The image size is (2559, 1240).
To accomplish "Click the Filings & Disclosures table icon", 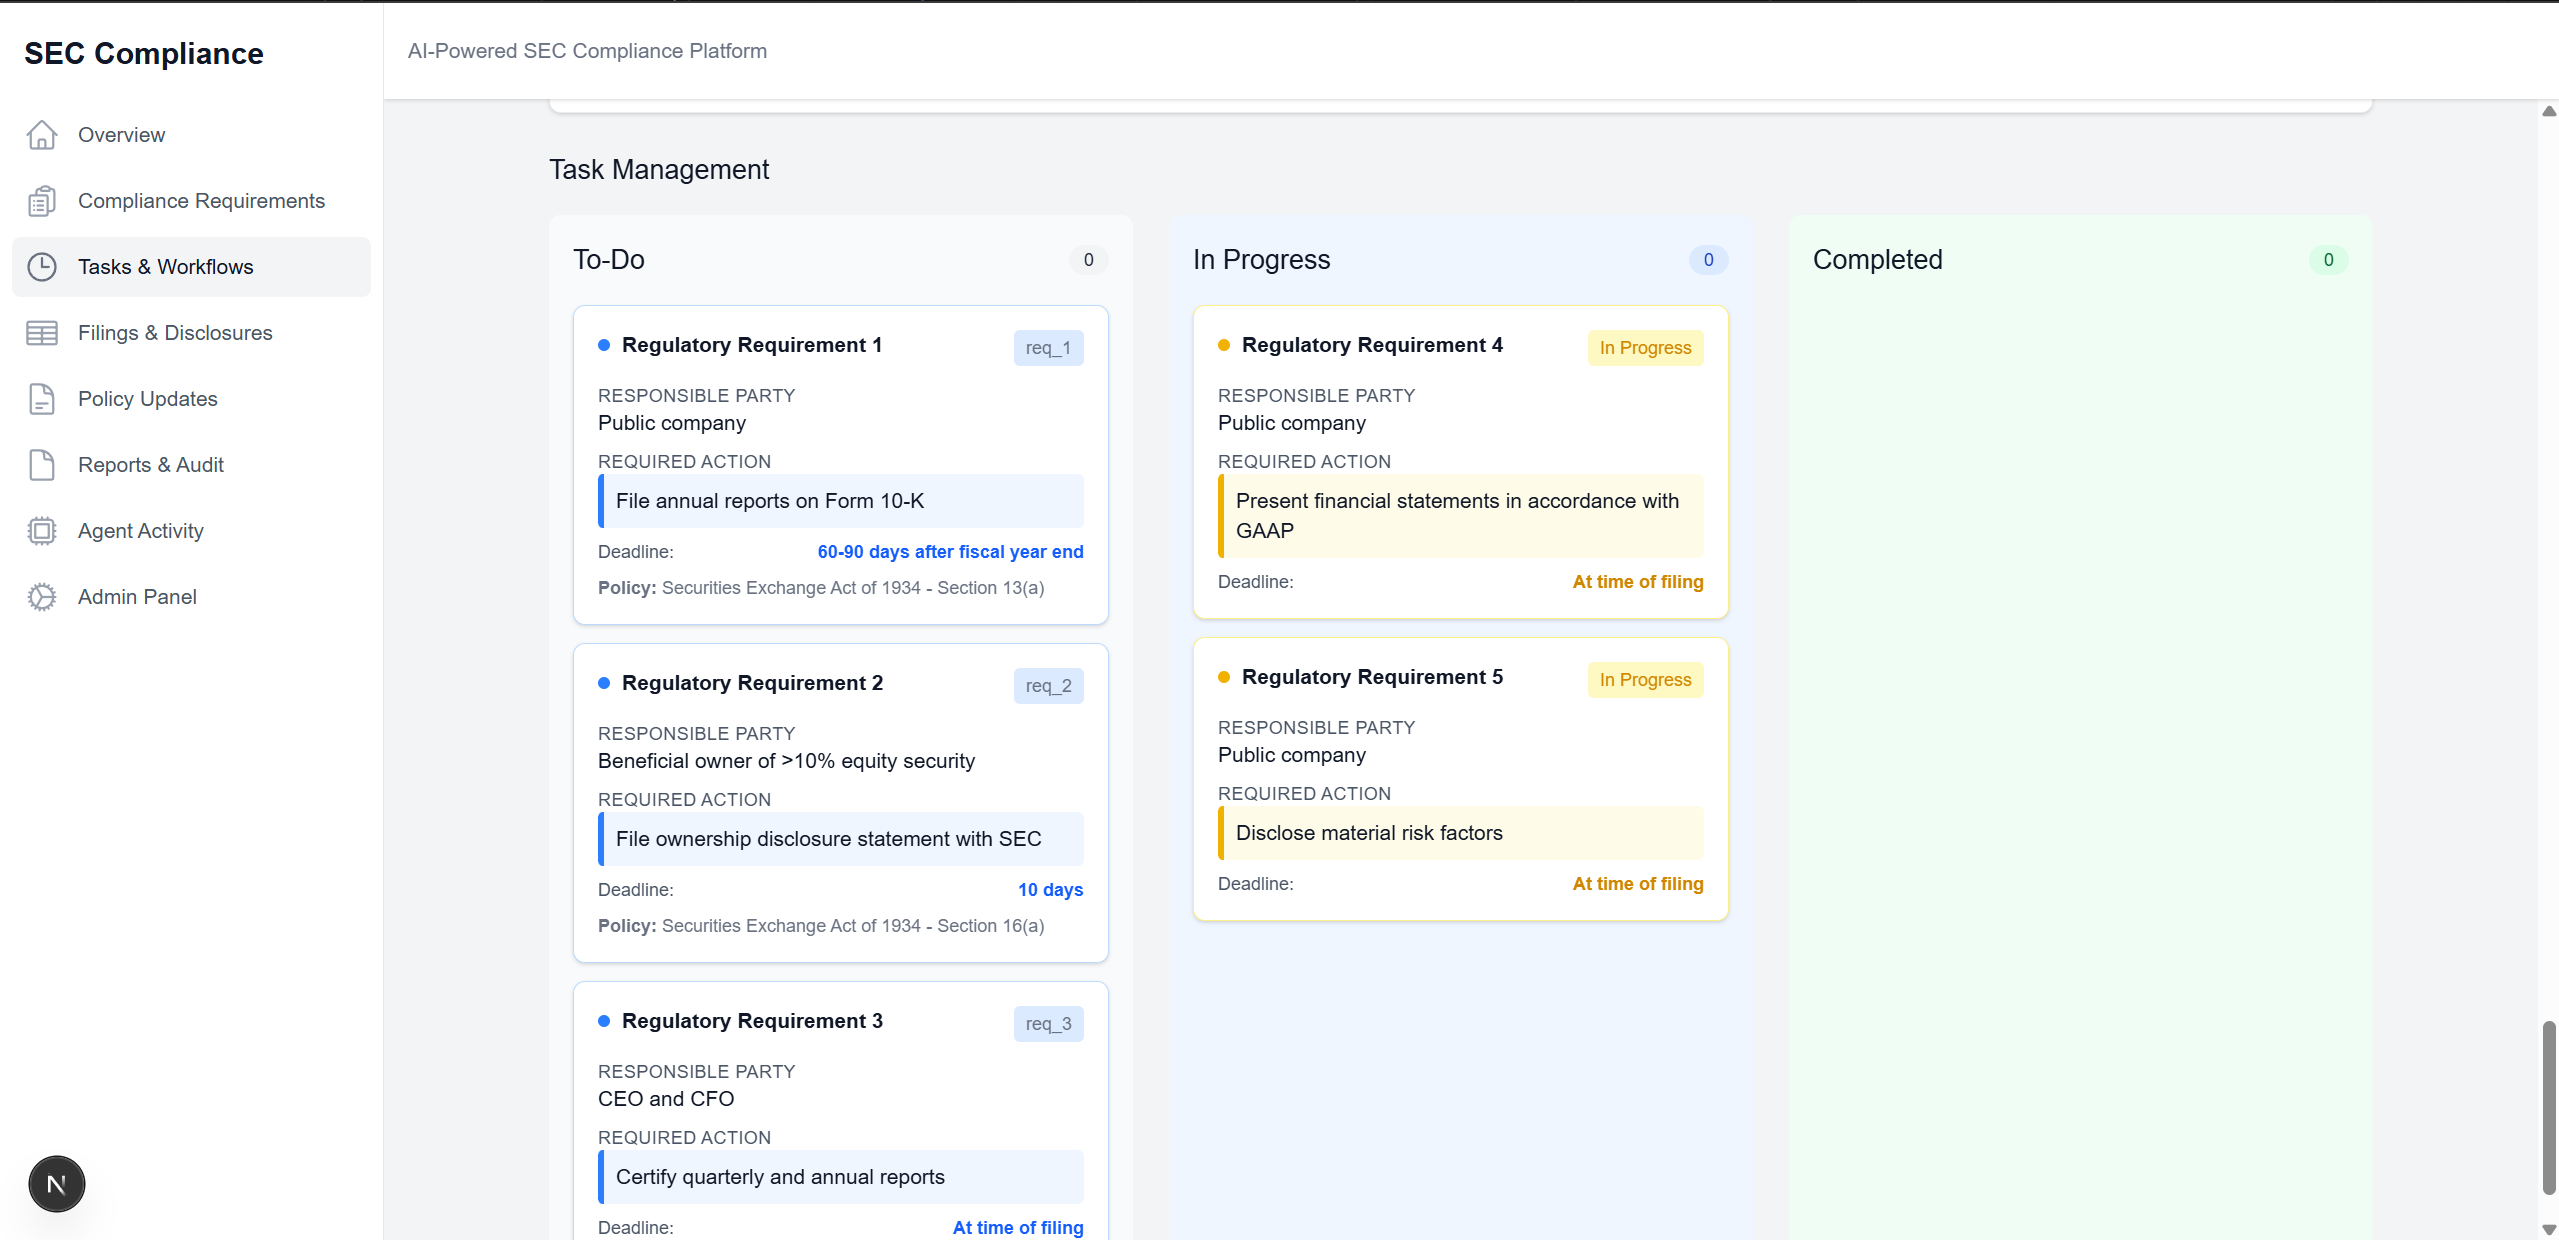I will coord(42,333).
